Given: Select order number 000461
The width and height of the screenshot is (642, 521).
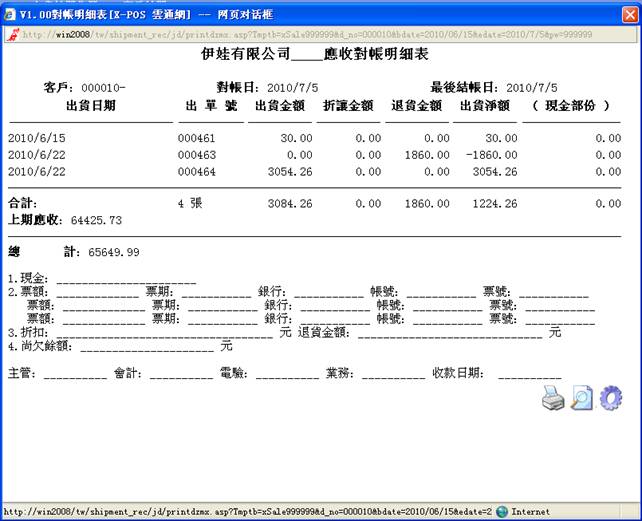Looking at the screenshot, I should pyautogui.click(x=197, y=138).
